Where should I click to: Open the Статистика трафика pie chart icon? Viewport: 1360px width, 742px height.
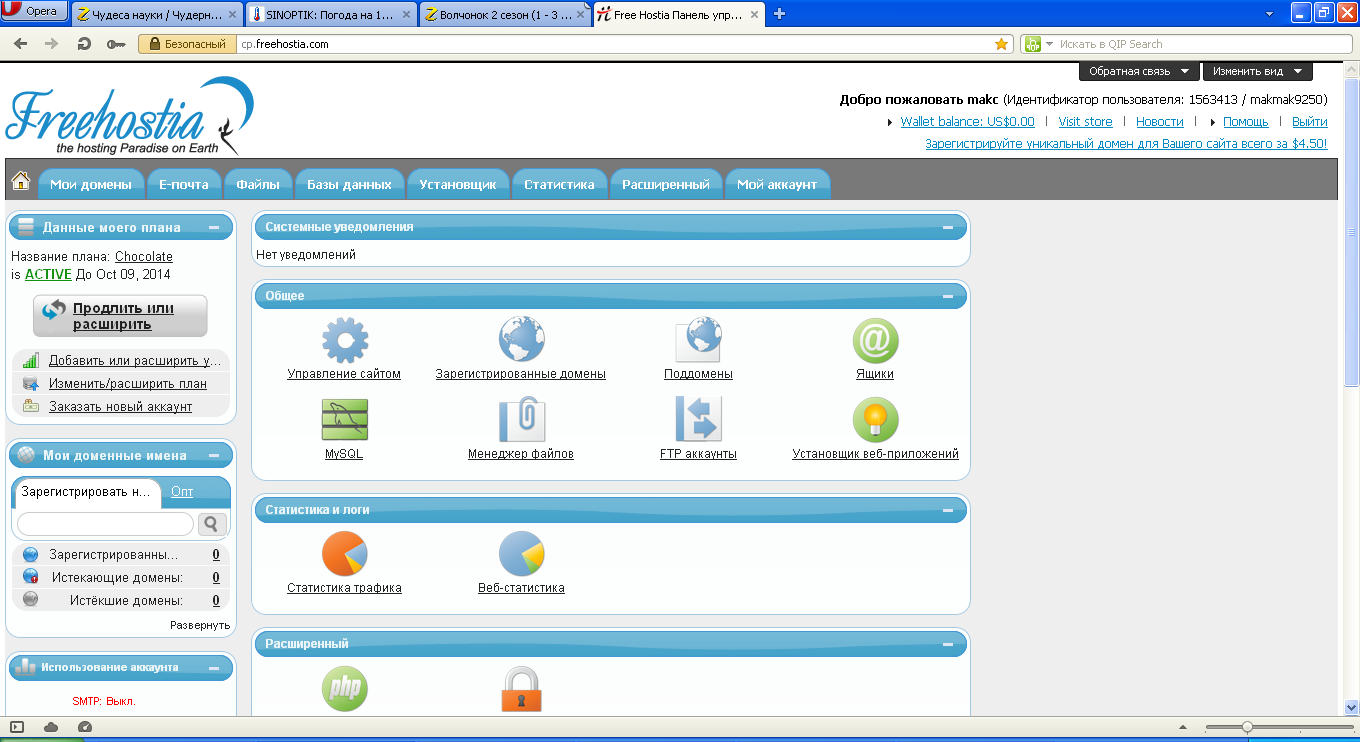click(x=345, y=554)
